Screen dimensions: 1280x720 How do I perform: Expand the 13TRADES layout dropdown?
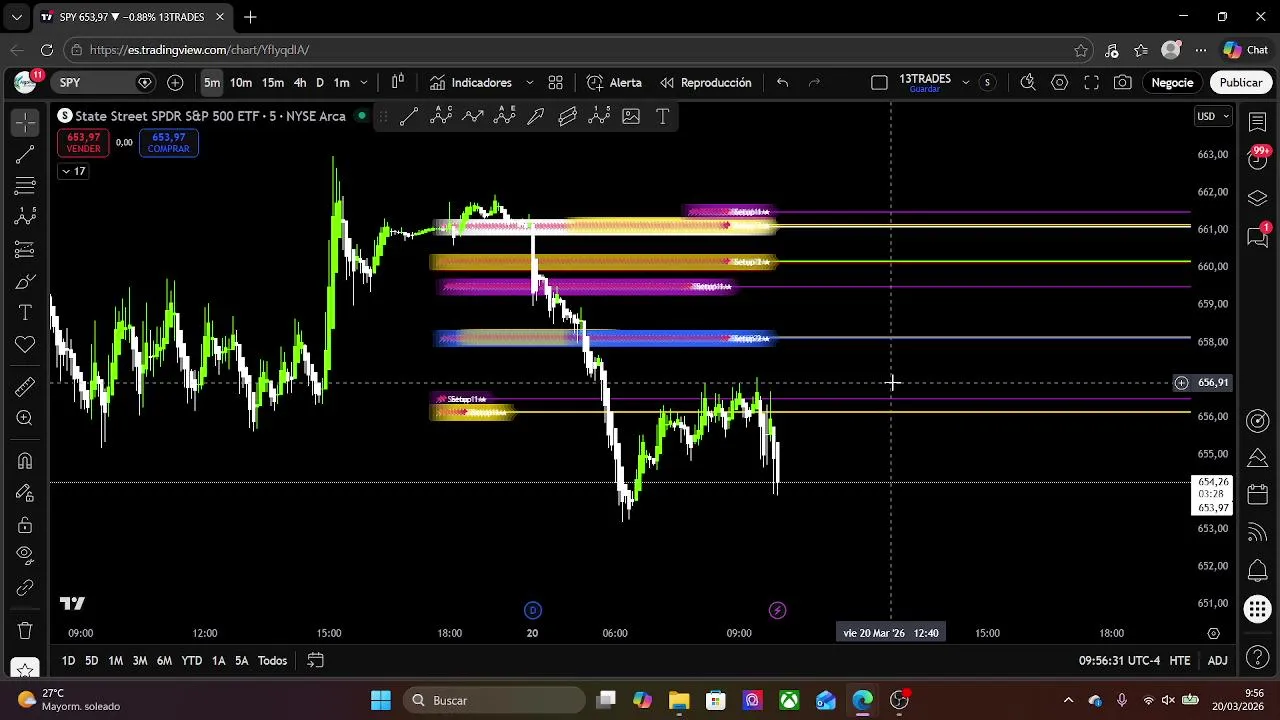[965, 82]
